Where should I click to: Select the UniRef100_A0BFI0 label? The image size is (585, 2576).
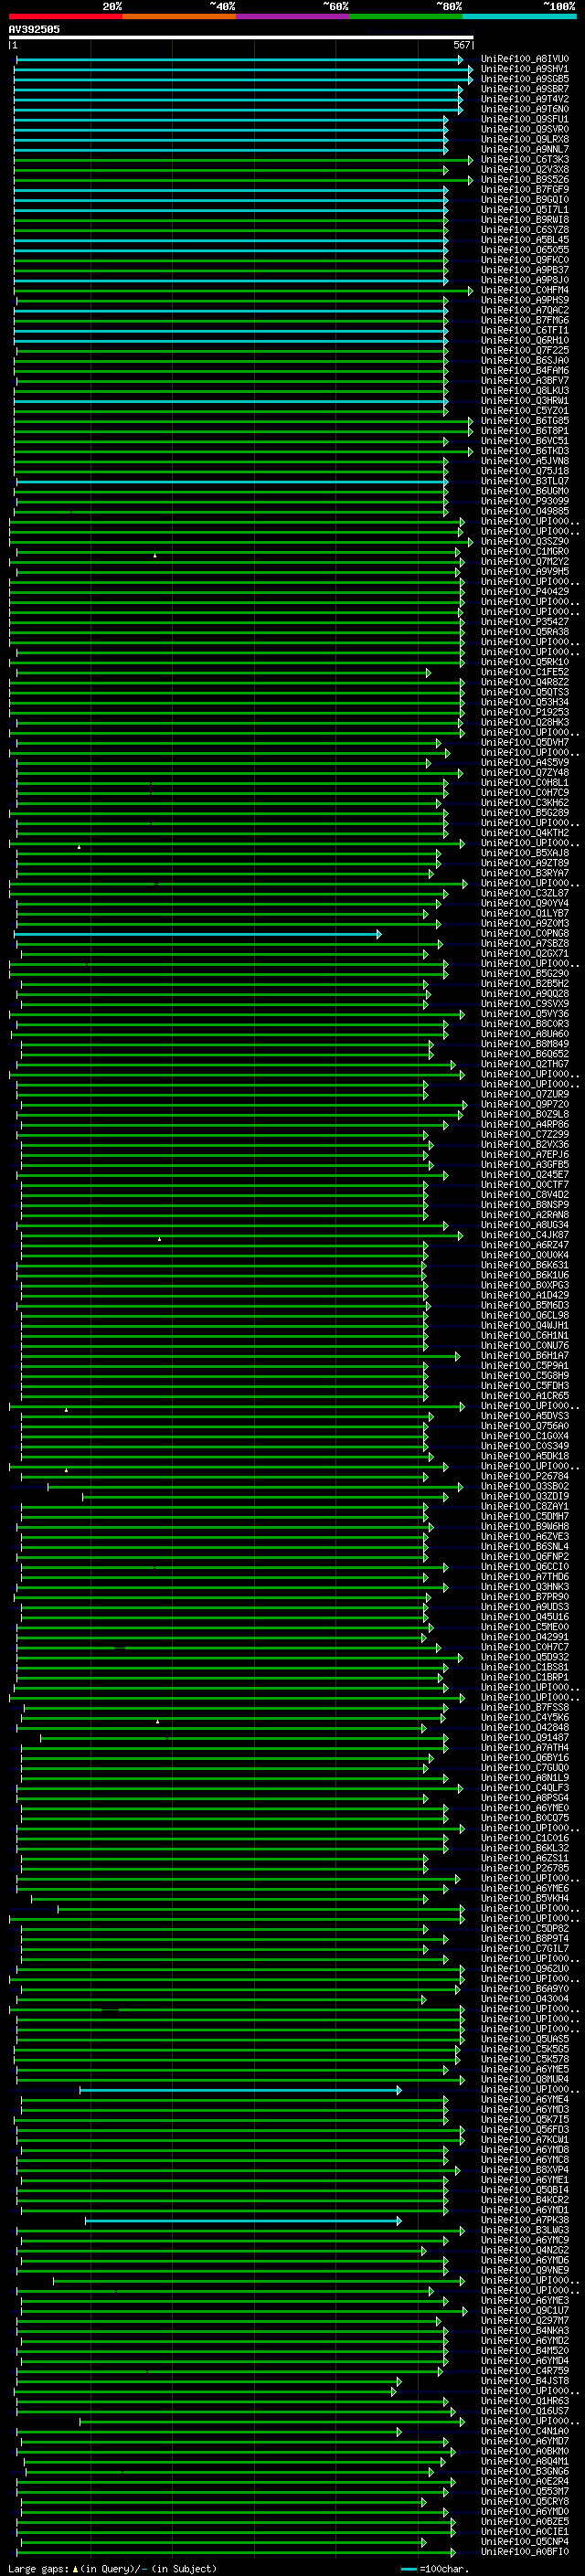coord(525,2552)
